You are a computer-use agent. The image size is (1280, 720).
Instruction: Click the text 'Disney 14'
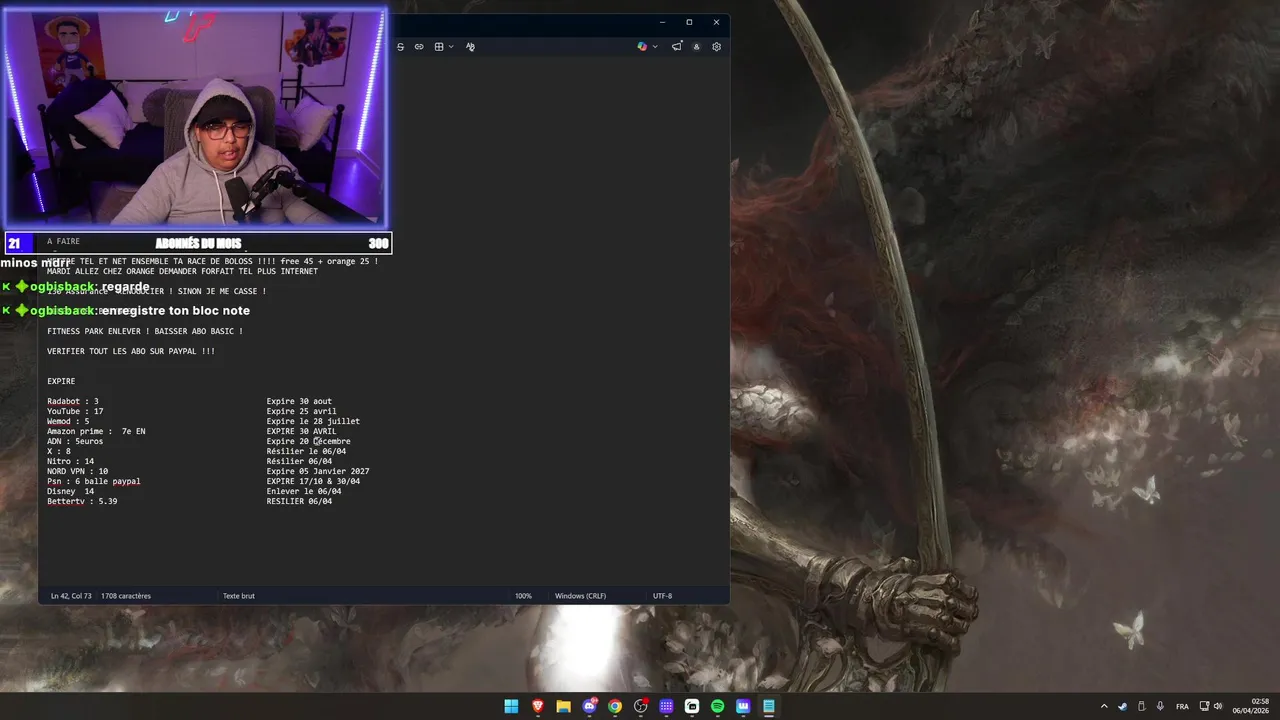[71, 491]
